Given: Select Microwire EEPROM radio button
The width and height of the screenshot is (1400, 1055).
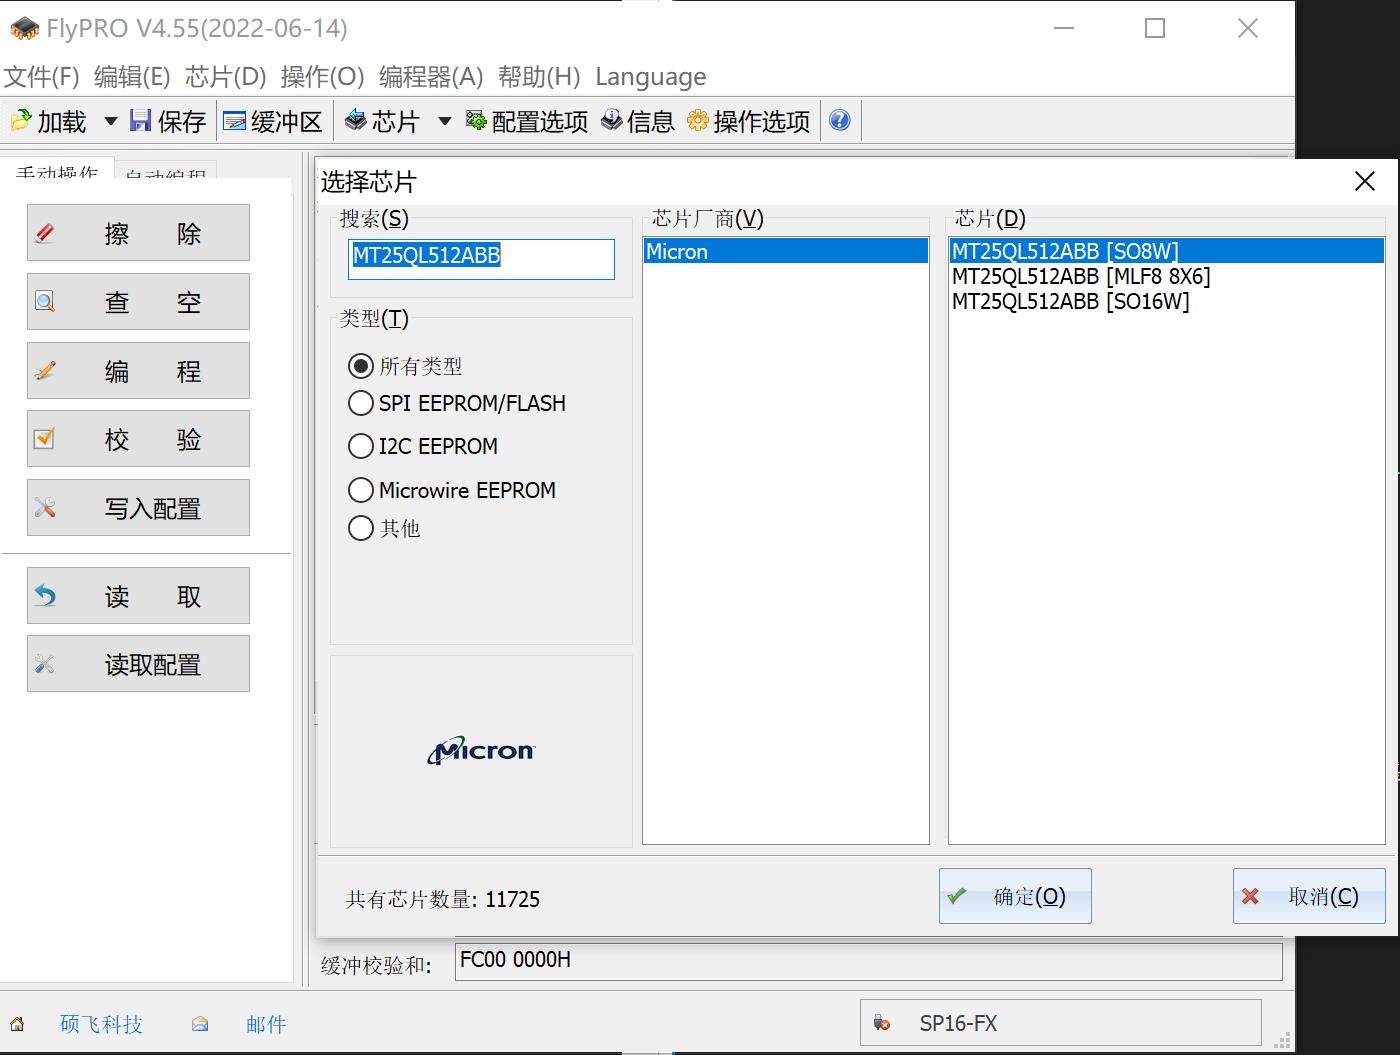Looking at the screenshot, I should (x=361, y=490).
